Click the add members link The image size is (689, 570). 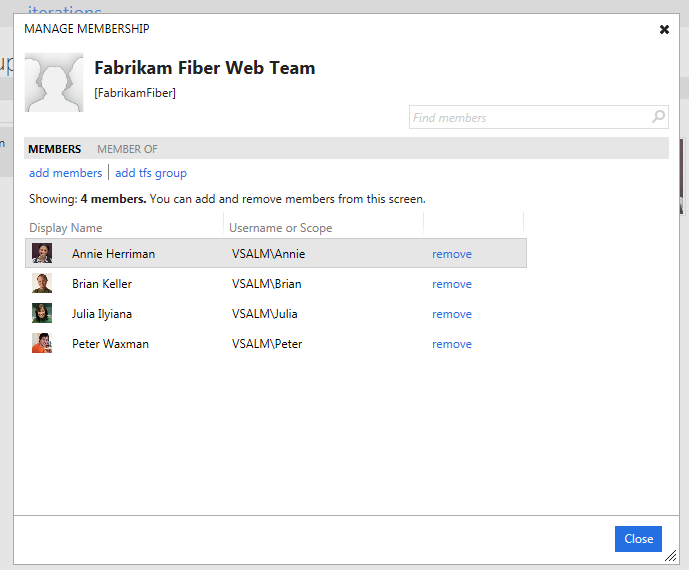pyautogui.click(x=65, y=173)
